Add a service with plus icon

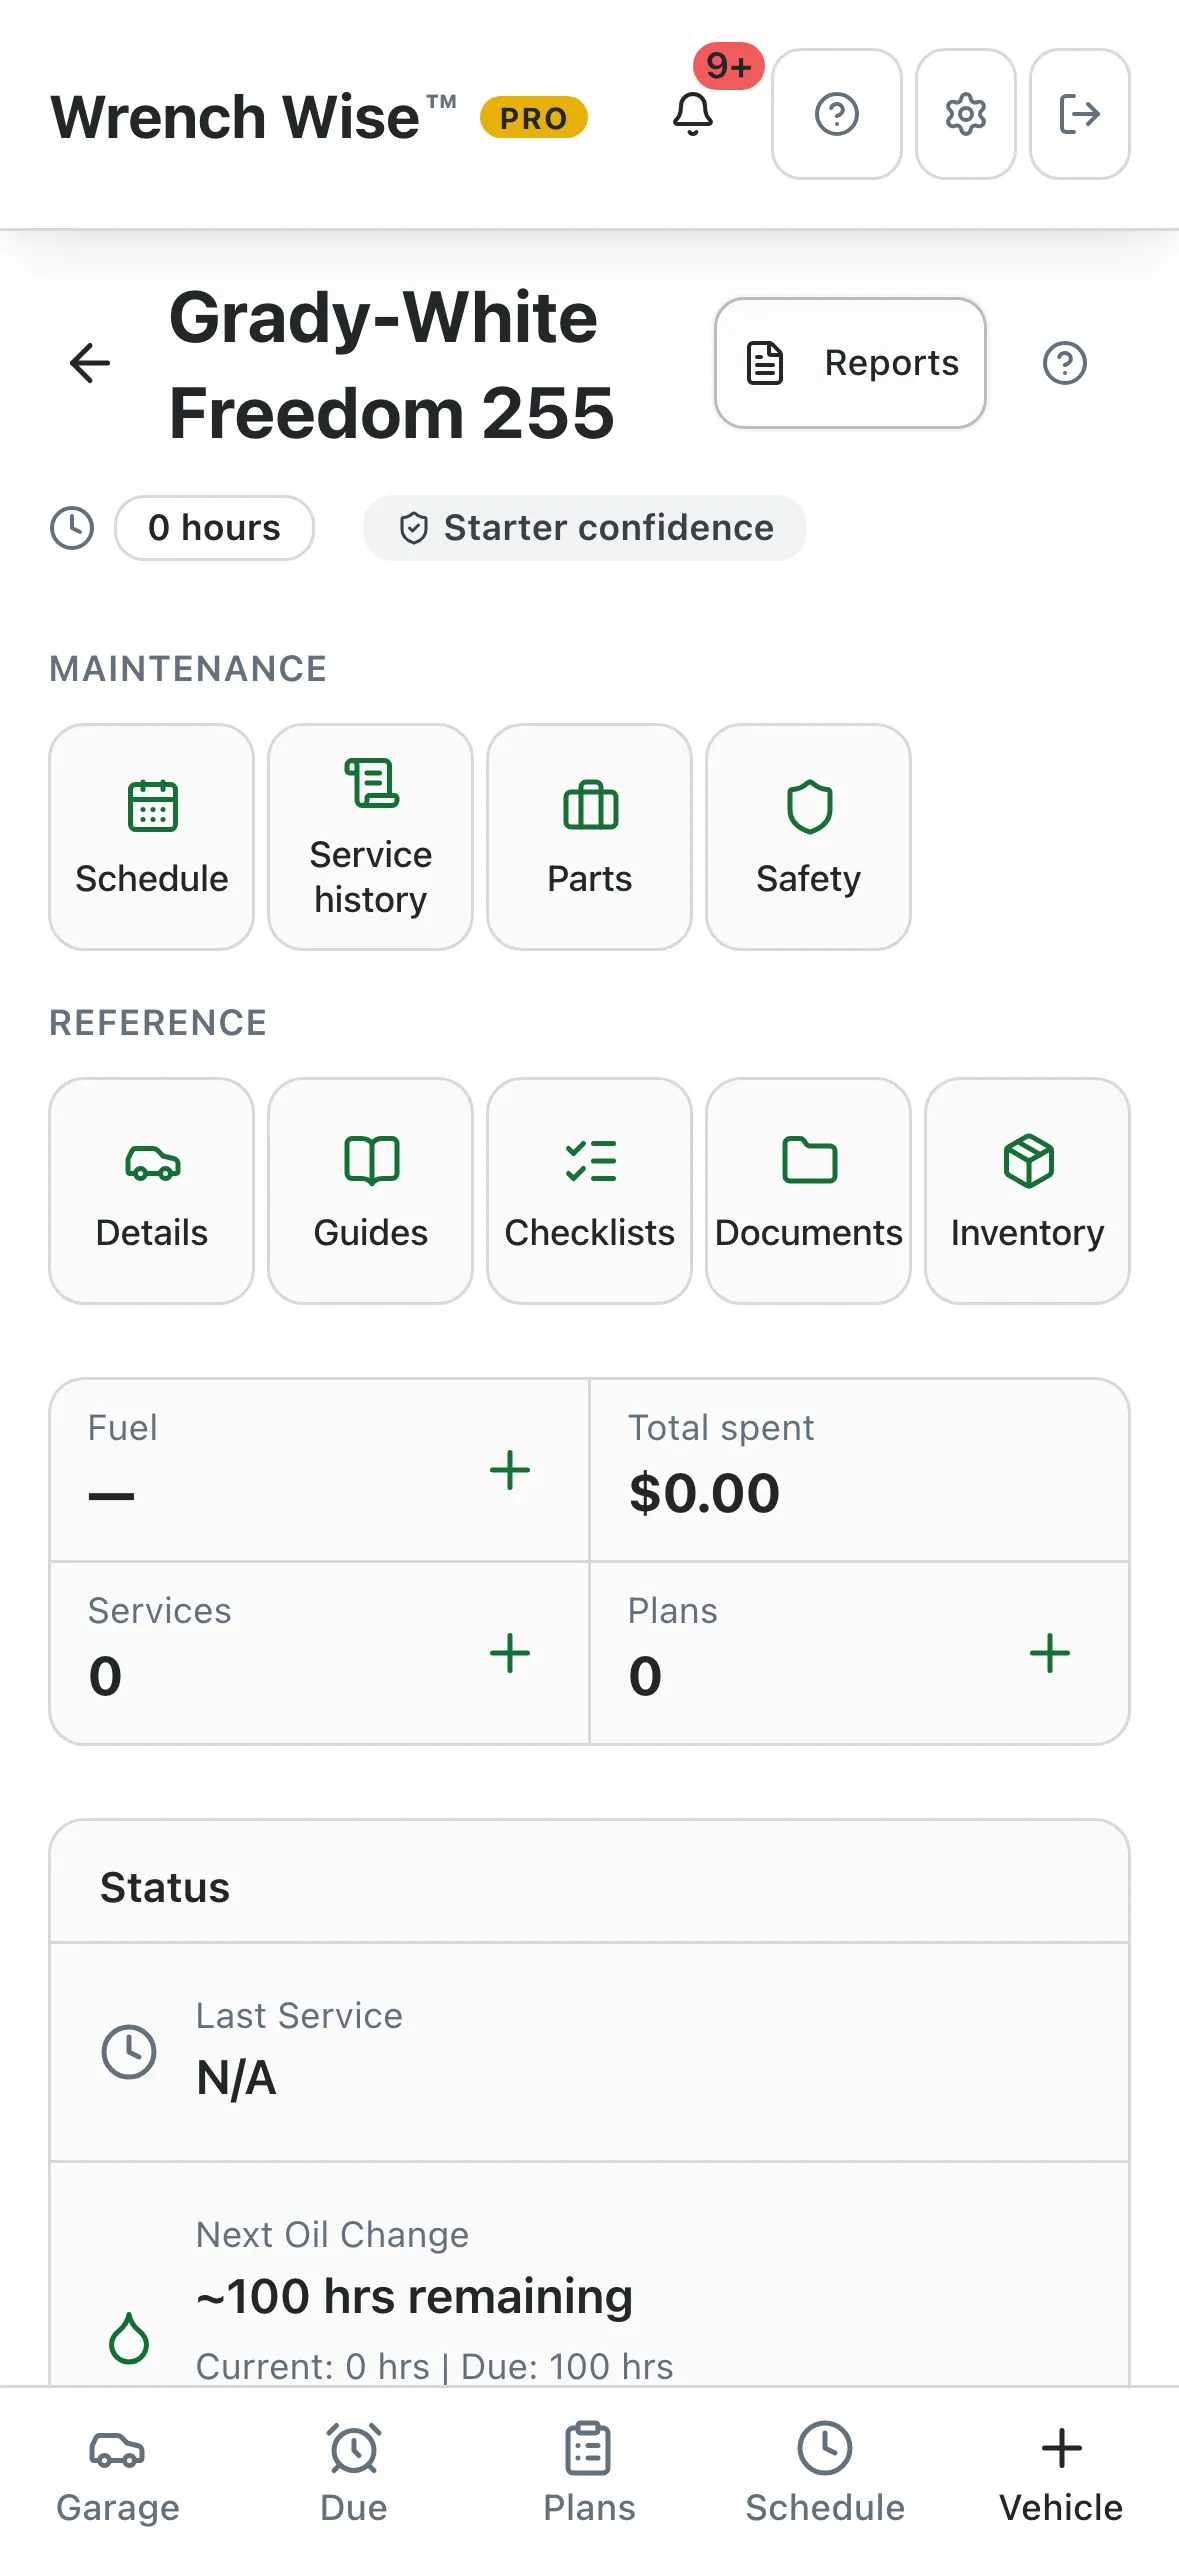[x=510, y=1653]
